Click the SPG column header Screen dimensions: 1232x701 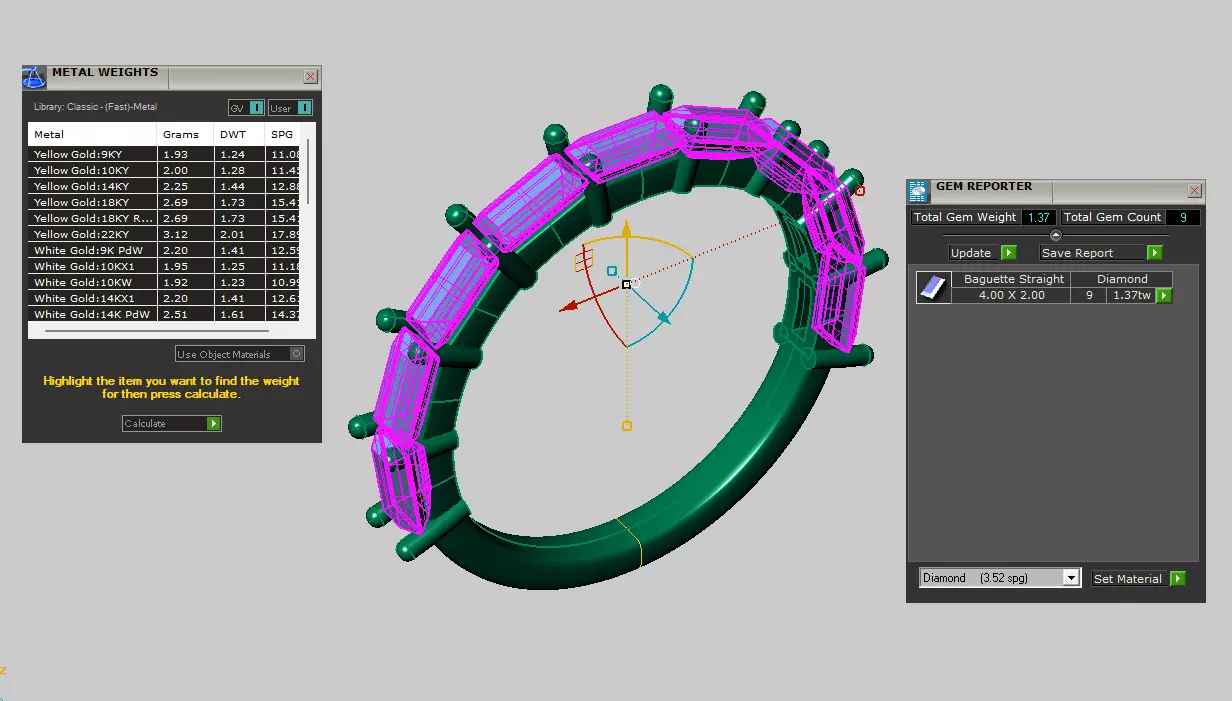click(x=282, y=134)
